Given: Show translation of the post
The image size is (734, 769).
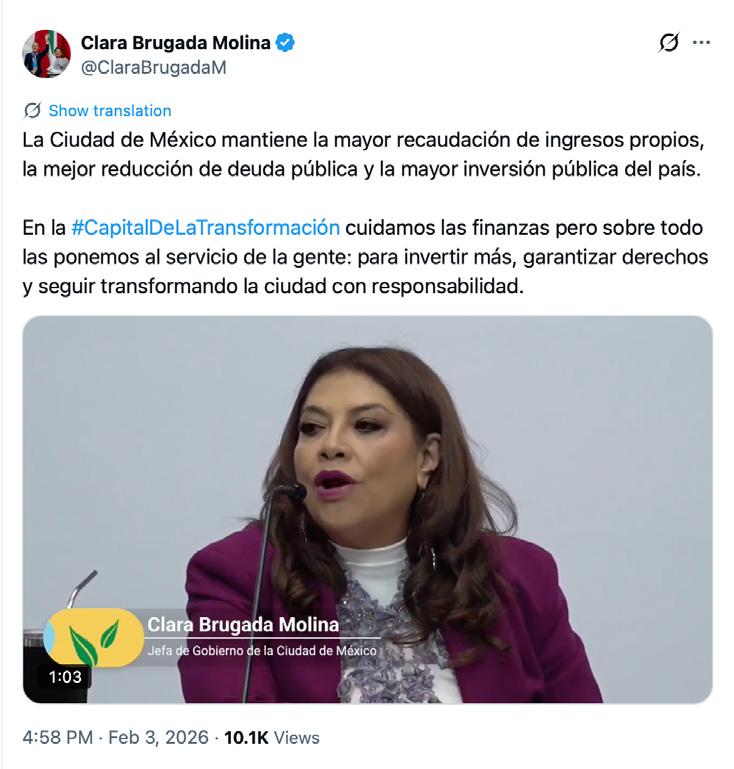Looking at the screenshot, I should (110, 111).
